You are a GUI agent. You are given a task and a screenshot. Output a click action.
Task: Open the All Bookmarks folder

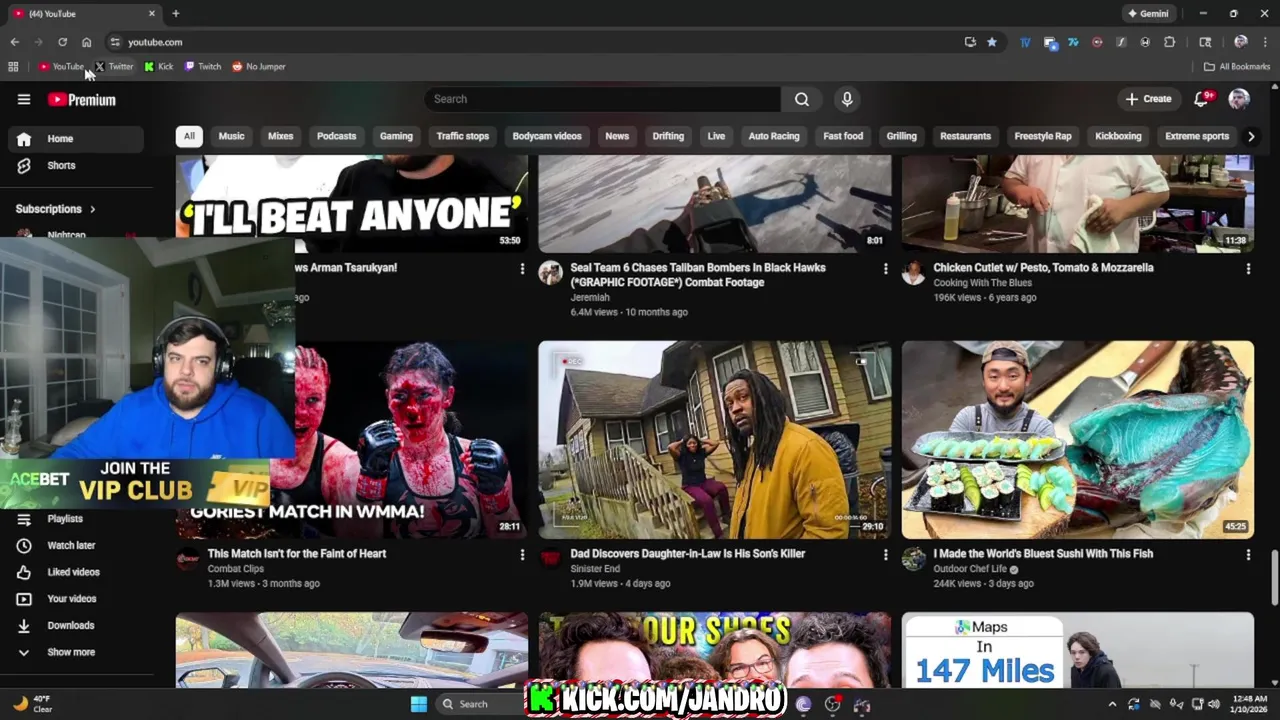[x=1237, y=66]
